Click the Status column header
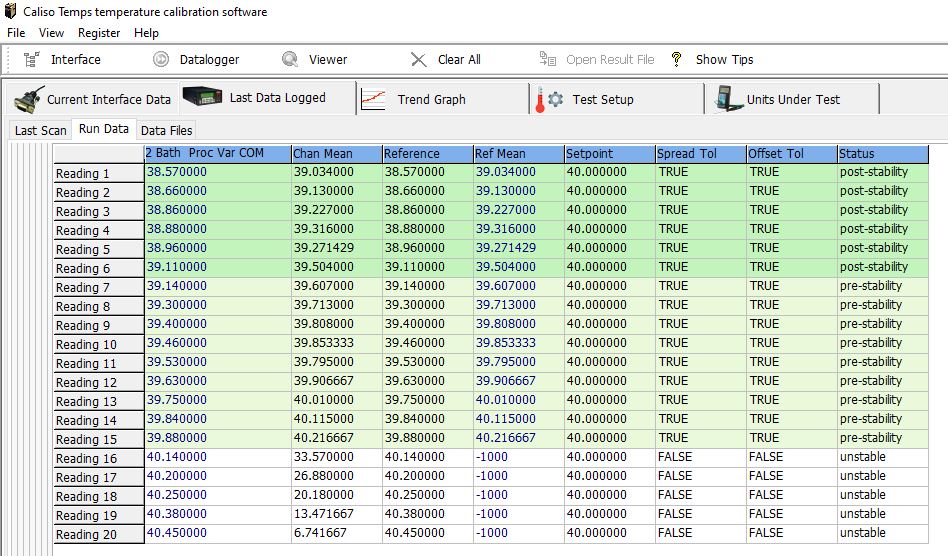 click(883, 154)
